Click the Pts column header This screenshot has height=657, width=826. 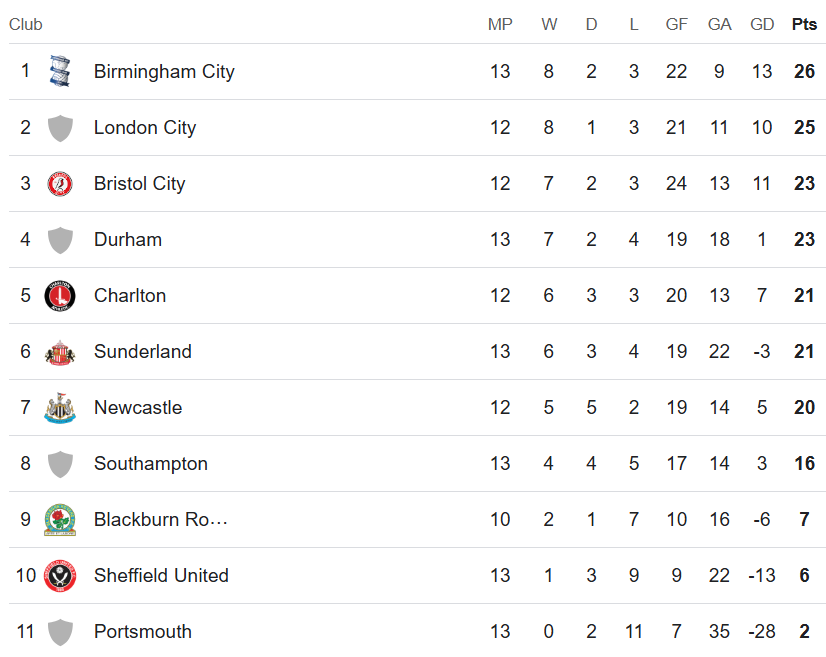(804, 24)
